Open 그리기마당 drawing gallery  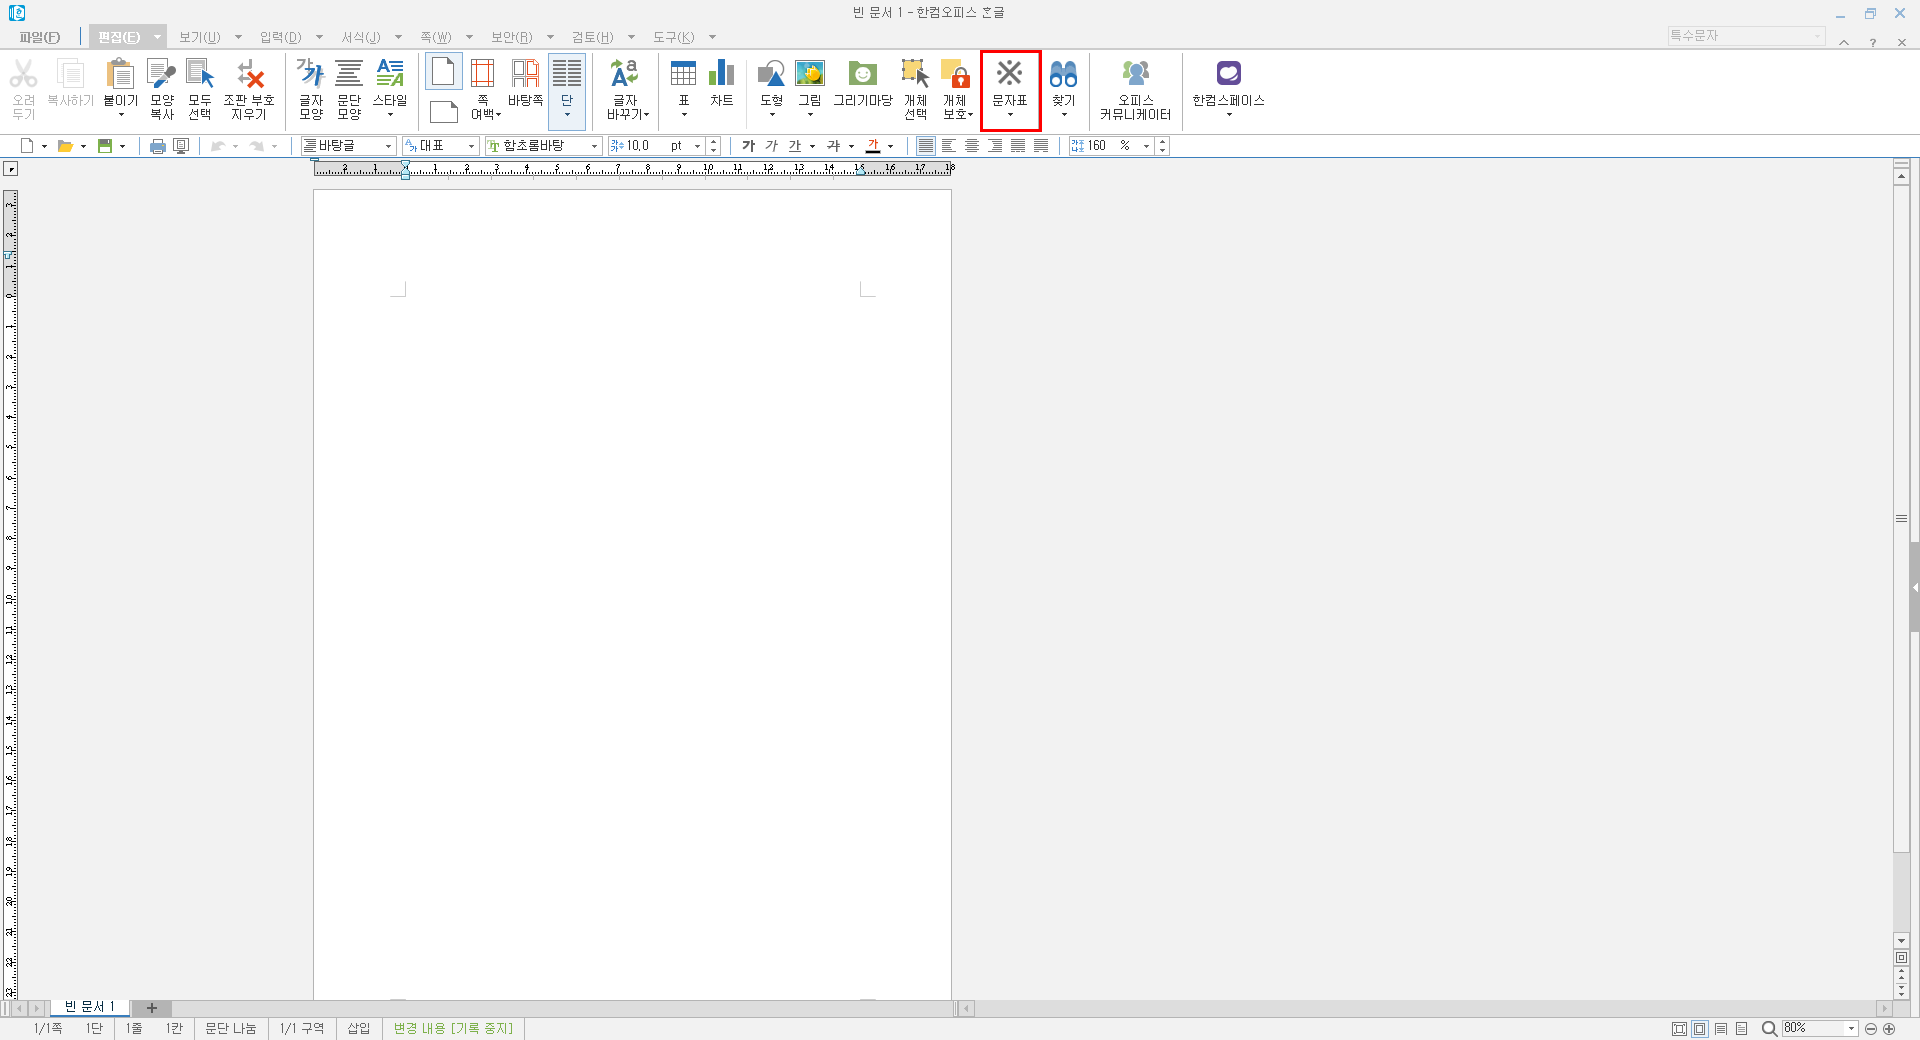(x=863, y=82)
